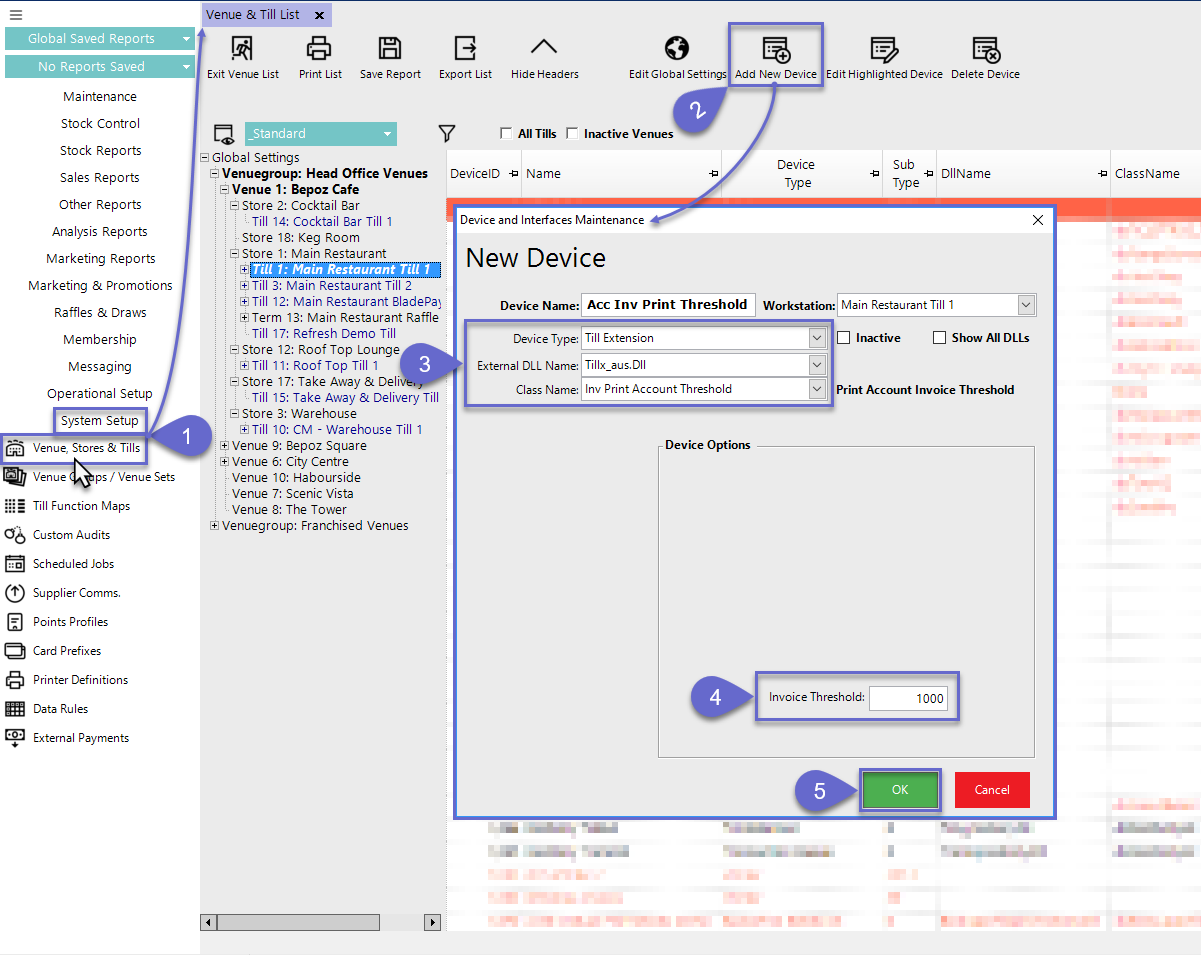Click the tree panel horizontal scrollbar
The width and height of the screenshot is (1201, 955).
point(320,922)
